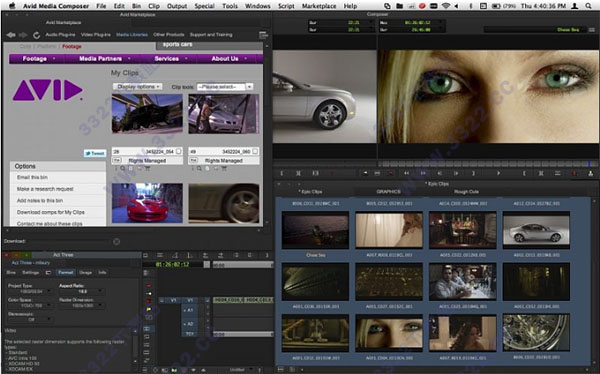
Task: Open the Color Space dropdown
Action: point(30,305)
